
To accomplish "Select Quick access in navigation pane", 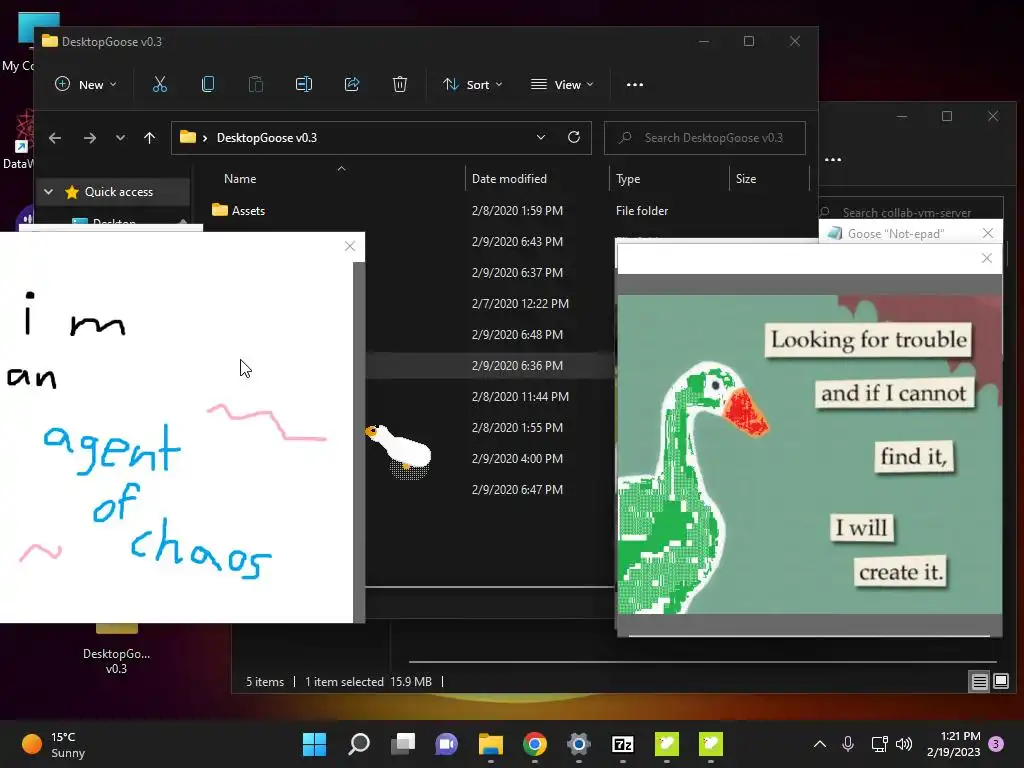I will (119, 192).
